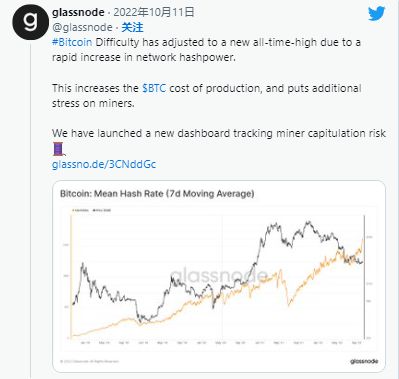Click the 关注 follow button
Screen dimensions: 399x379
pos(132,27)
